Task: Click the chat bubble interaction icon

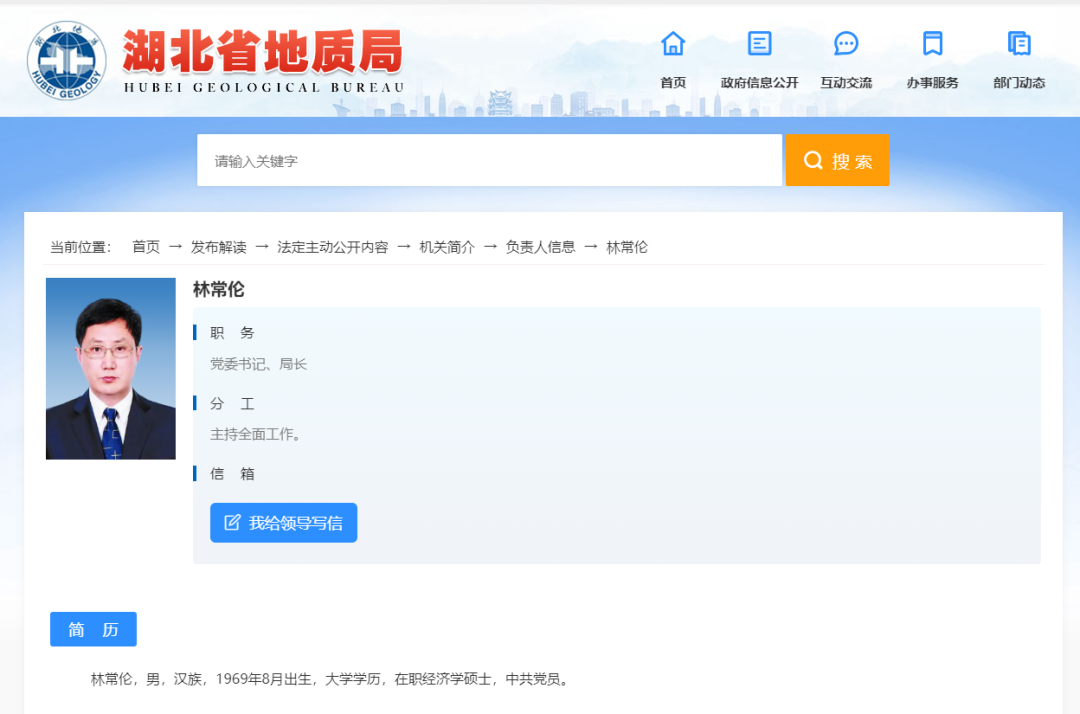Action: point(846,43)
